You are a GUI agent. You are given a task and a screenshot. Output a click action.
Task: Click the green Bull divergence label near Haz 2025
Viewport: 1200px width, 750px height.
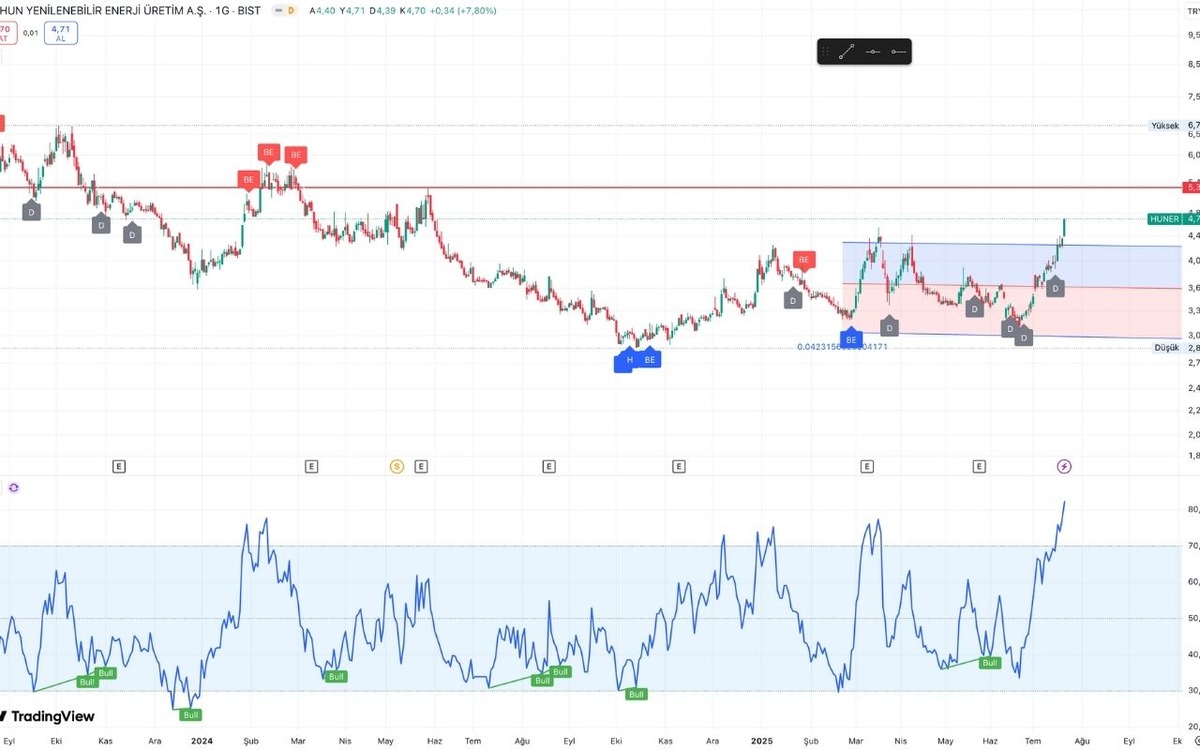tap(990, 662)
